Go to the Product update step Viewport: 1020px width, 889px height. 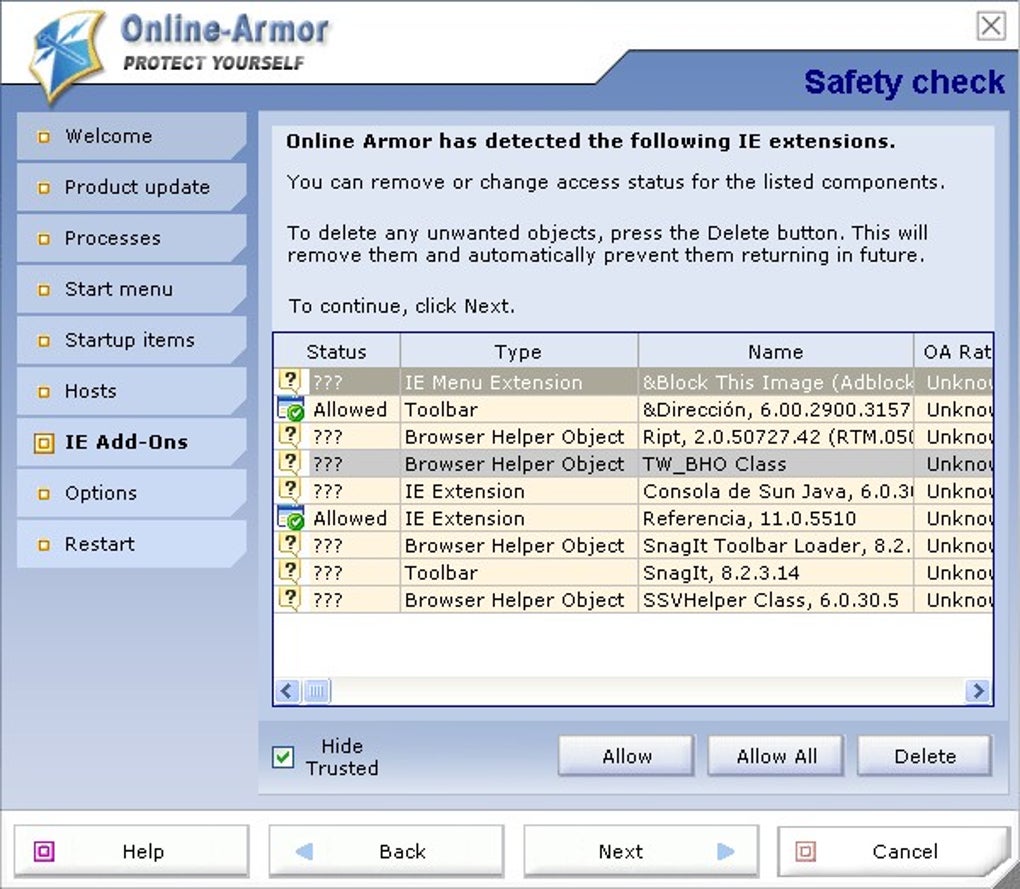(x=131, y=187)
